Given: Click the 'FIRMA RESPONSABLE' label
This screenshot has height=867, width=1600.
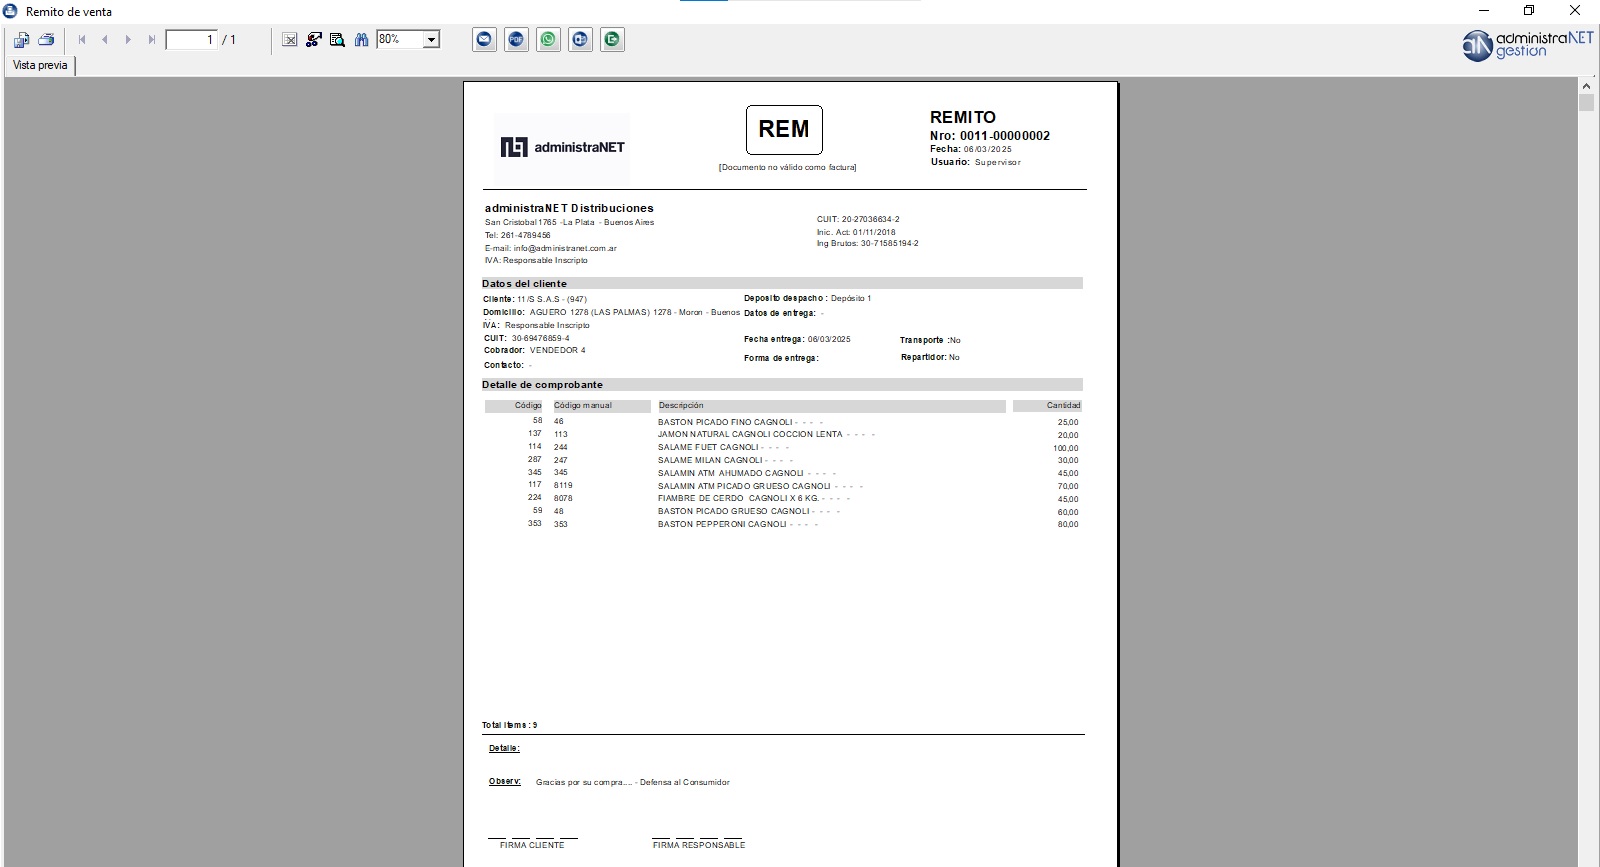Looking at the screenshot, I should click(699, 845).
